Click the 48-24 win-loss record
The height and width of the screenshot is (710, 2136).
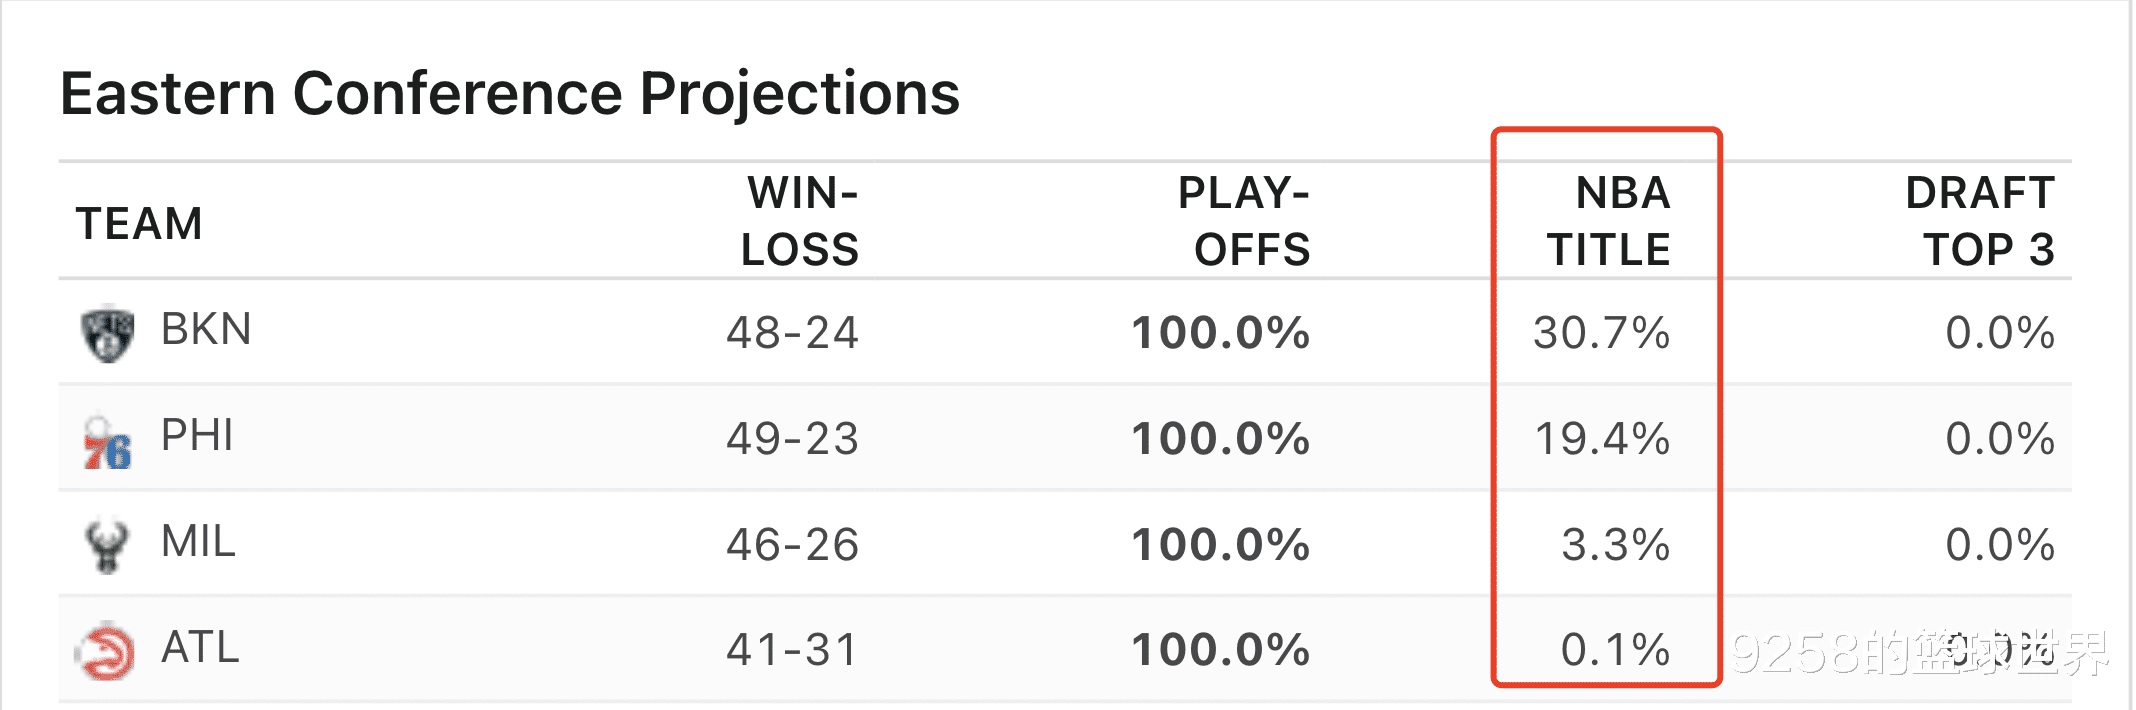(793, 333)
